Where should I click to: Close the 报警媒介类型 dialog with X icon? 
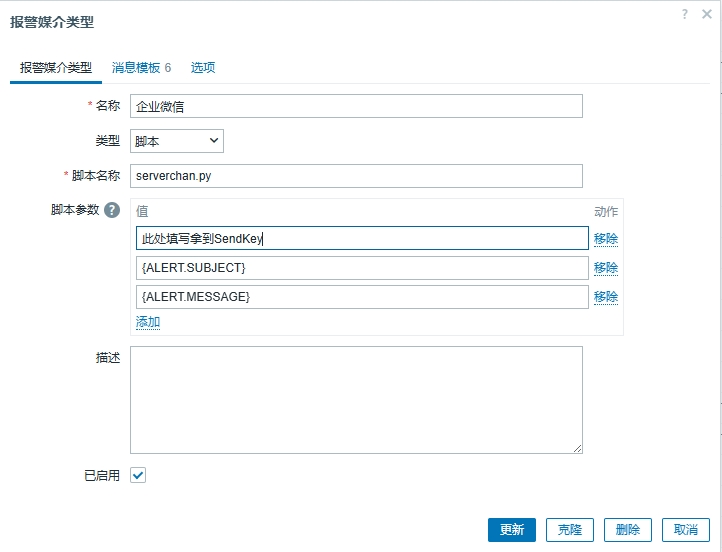(x=705, y=13)
